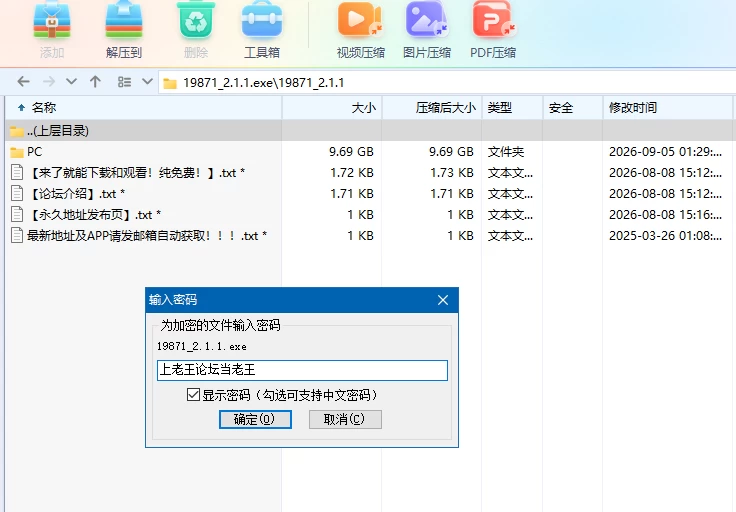Click the 2026-09-05 modified time cell

tap(665, 152)
